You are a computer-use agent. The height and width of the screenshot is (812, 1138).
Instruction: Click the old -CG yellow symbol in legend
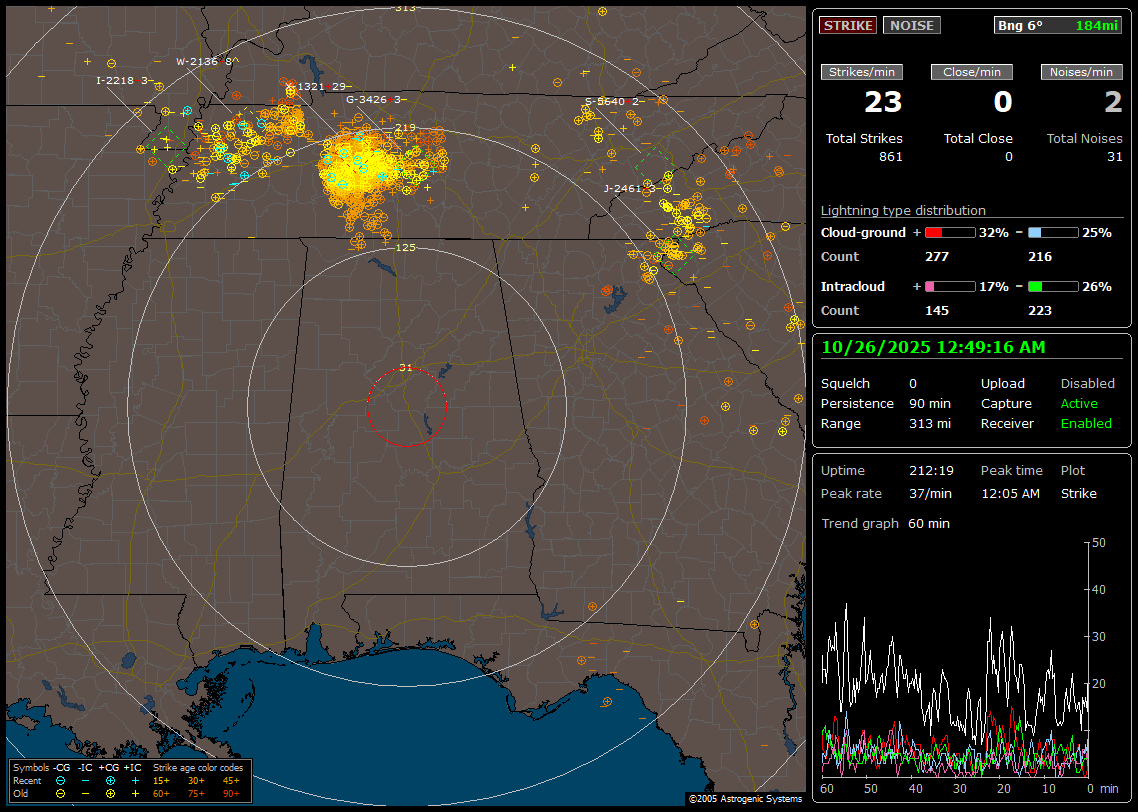61,793
